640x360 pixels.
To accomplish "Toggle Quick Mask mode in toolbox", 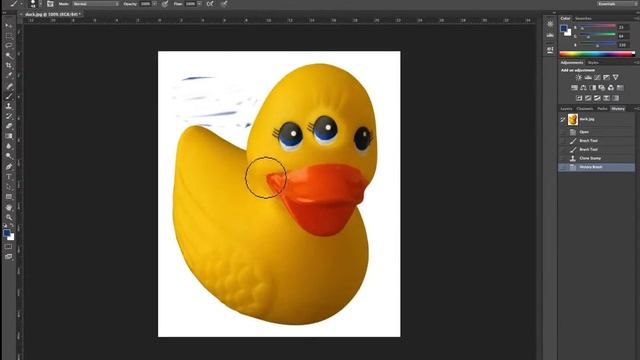I will pyautogui.click(x=8, y=247).
